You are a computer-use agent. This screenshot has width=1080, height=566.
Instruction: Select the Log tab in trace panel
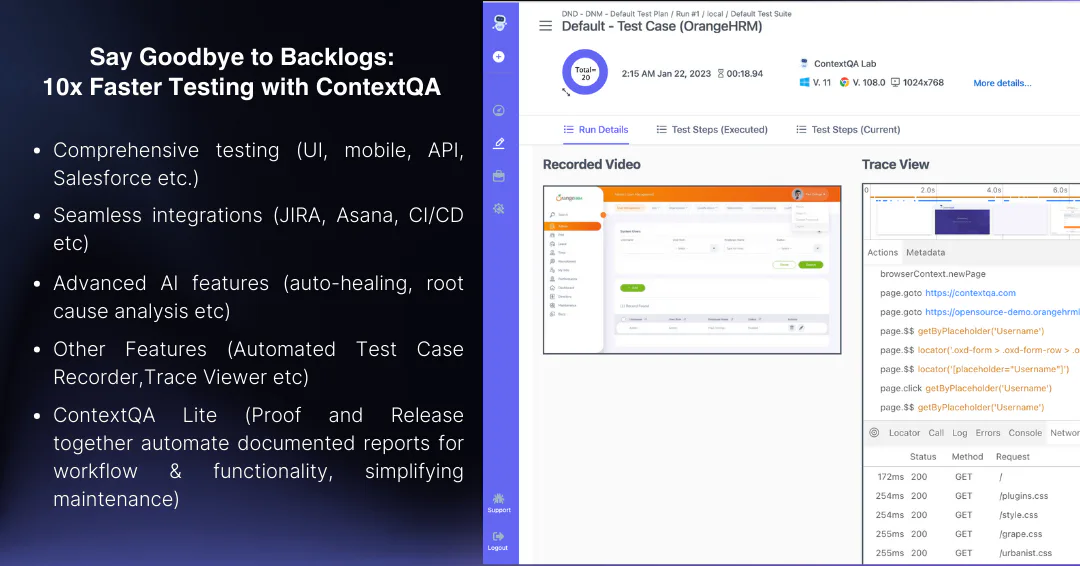959,433
